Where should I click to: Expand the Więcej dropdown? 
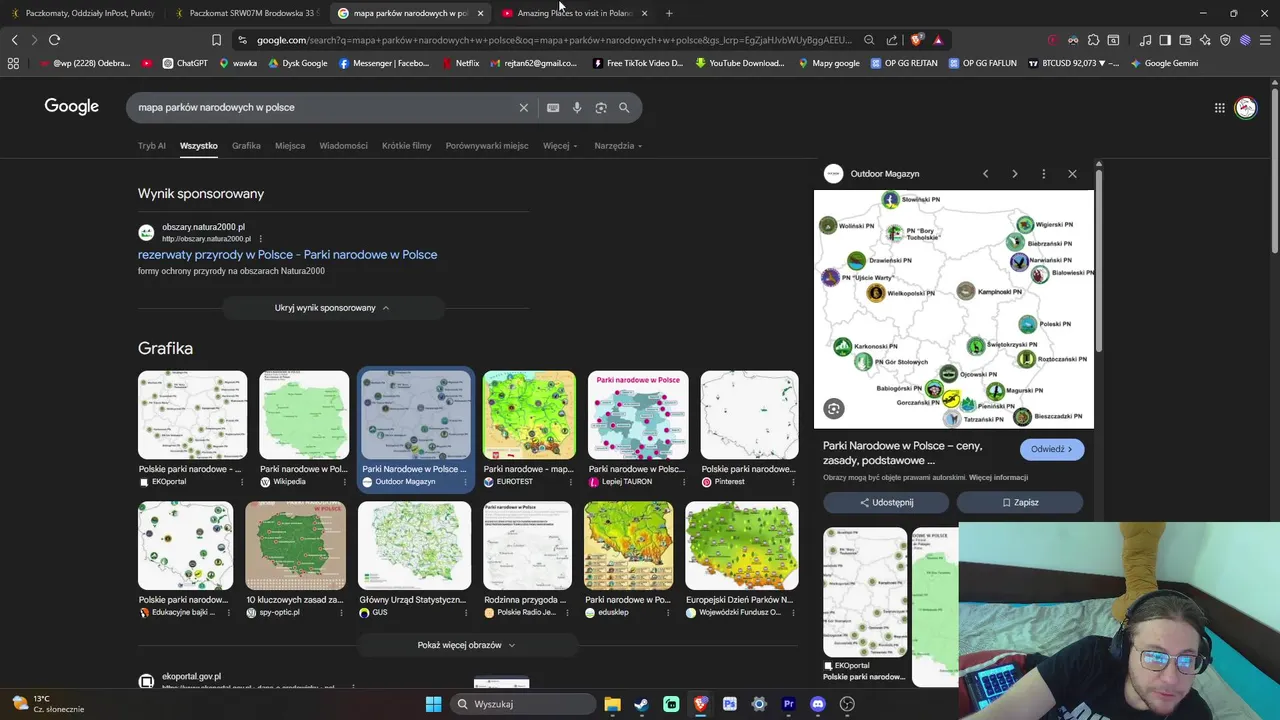[560, 146]
